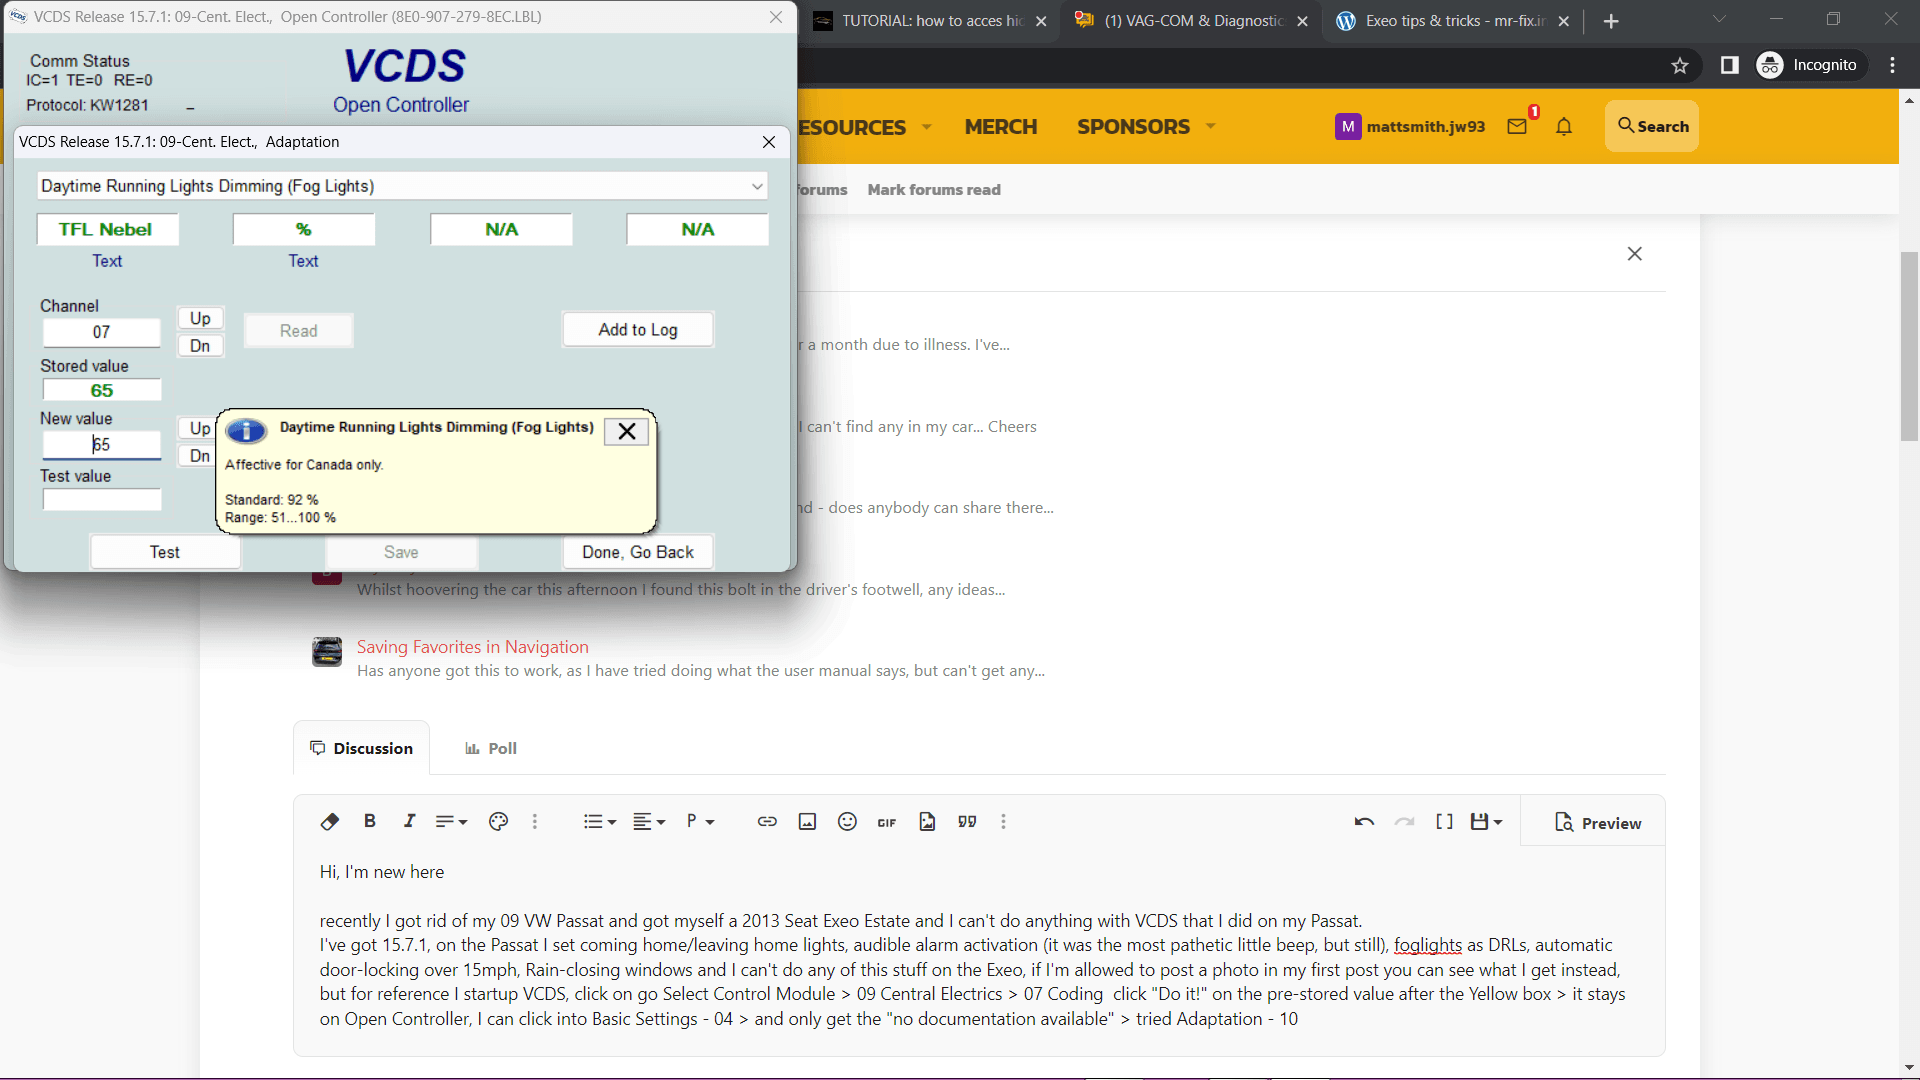The image size is (1920, 1080).
Task: Click Mark forums read link
Action: point(934,190)
